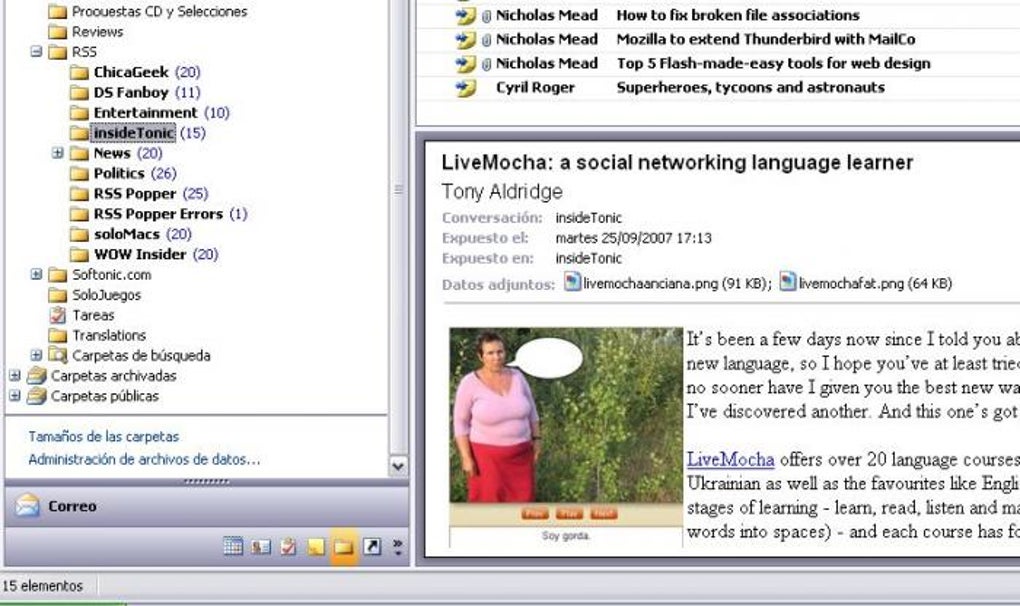Select the insideTonic folder
1020x606 pixels.
click(134, 133)
